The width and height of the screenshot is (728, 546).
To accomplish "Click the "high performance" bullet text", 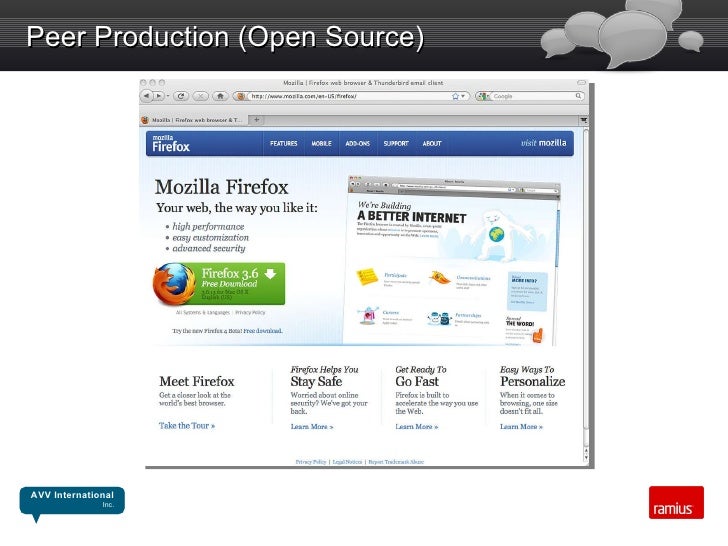I will point(208,227).
